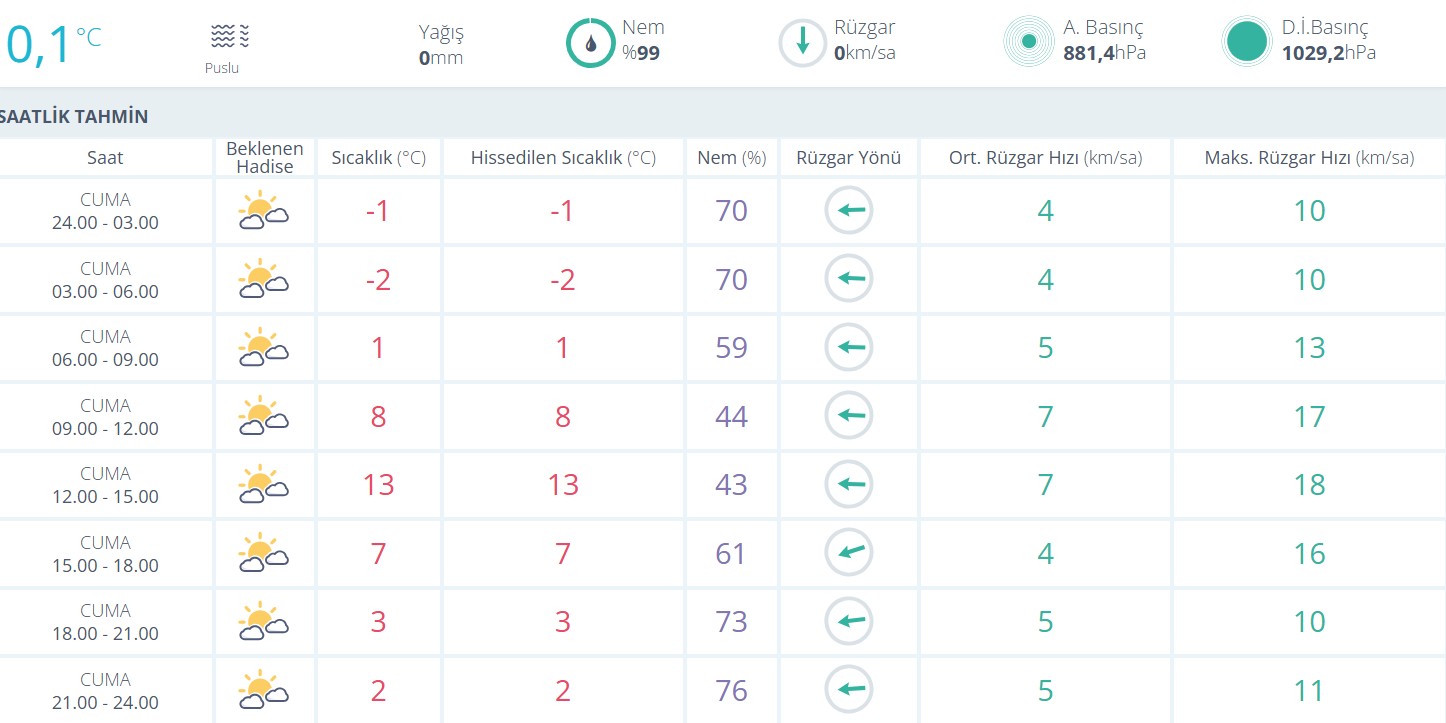1446x723 pixels.
Task: Click partly cloudy icon for 24.00 - 03.00
Action: point(264,211)
